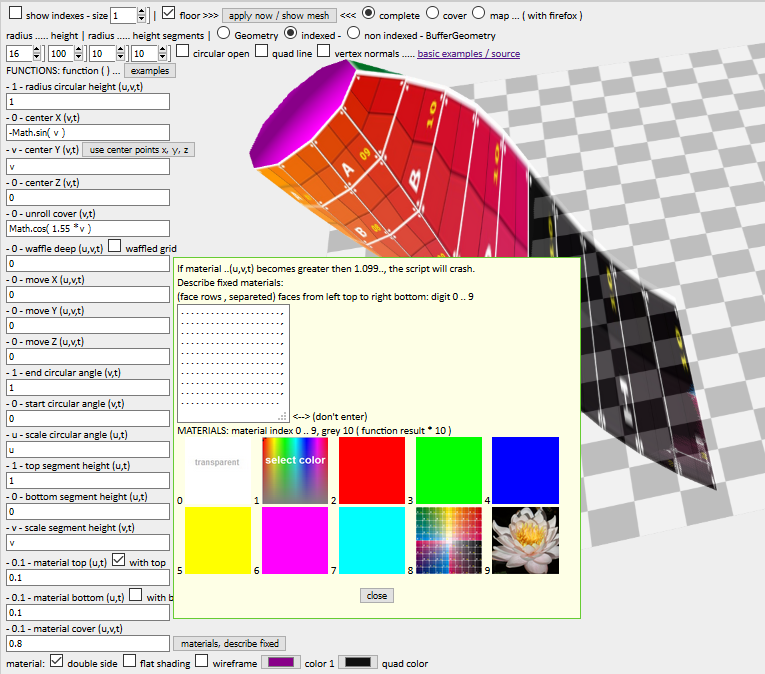This screenshot has width=765, height=674.
Task: Choose the color grid texture material 8
Action: 449,540
